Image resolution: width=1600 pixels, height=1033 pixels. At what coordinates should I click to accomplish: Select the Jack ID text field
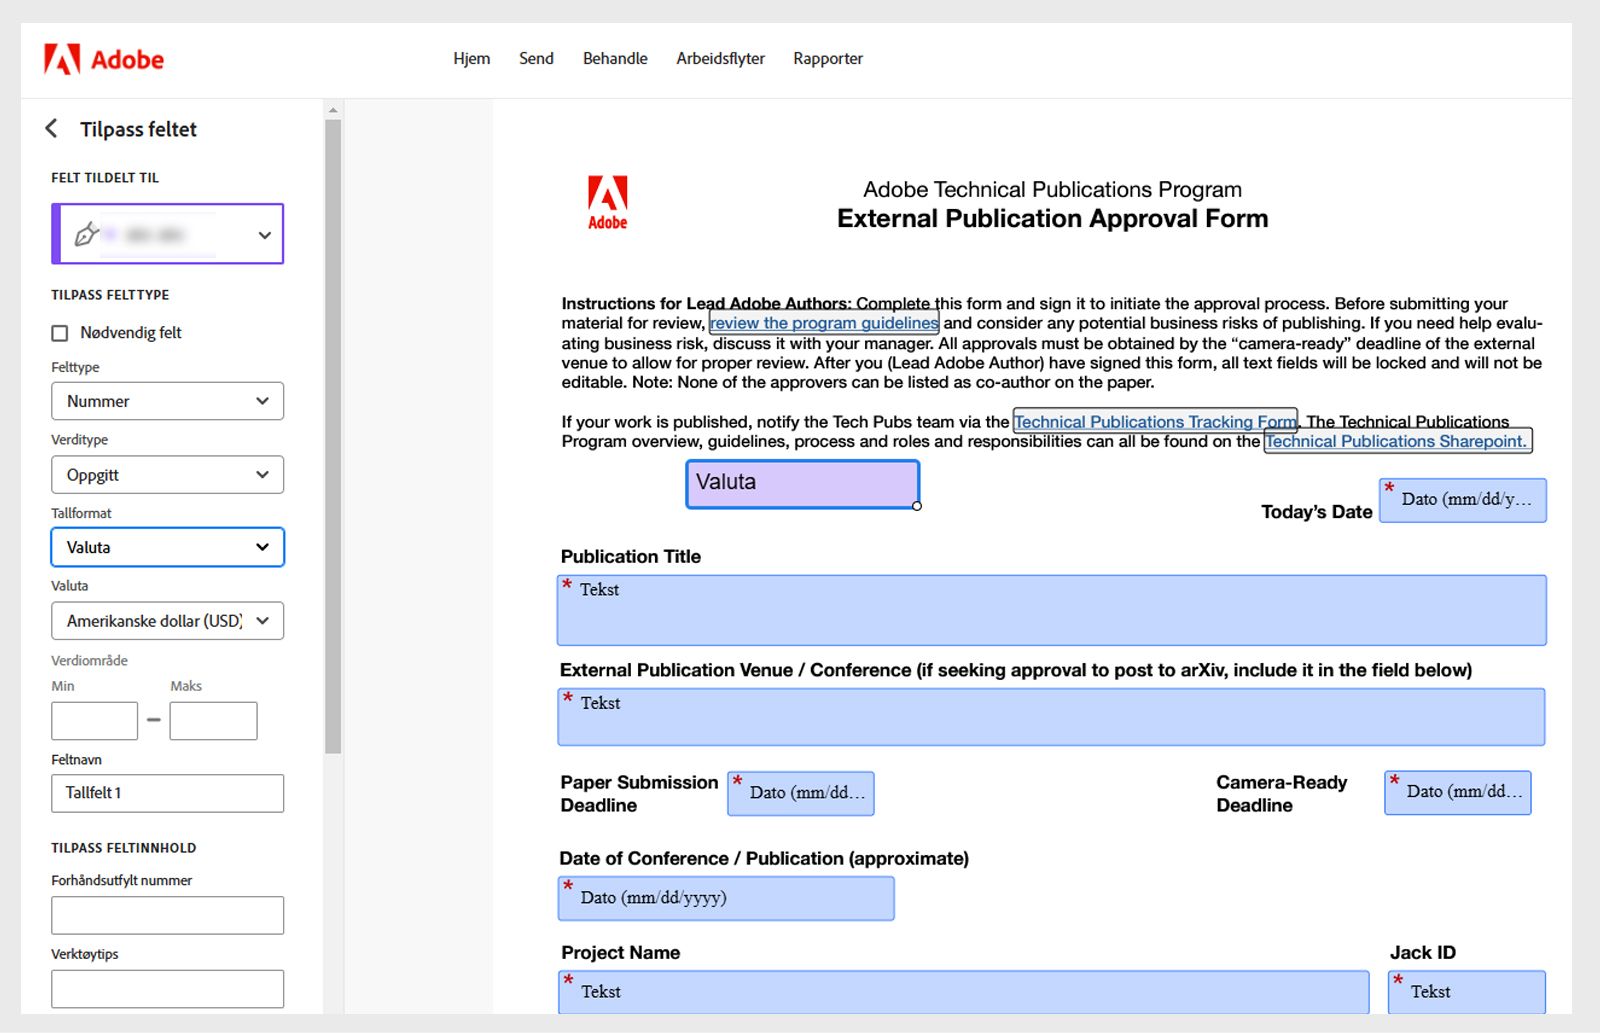point(1467,992)
